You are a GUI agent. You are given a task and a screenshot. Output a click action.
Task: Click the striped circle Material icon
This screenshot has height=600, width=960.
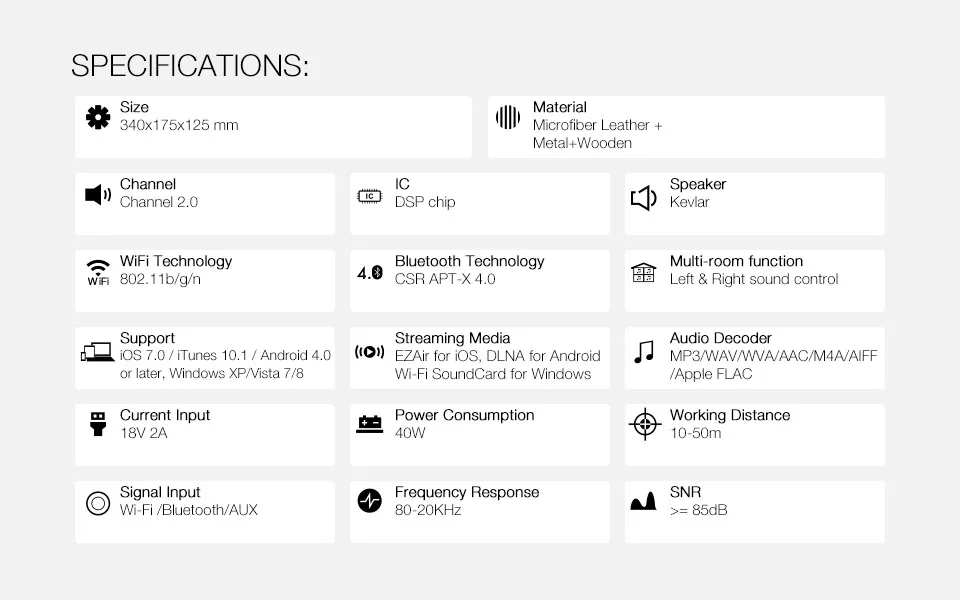pos(508,117)
